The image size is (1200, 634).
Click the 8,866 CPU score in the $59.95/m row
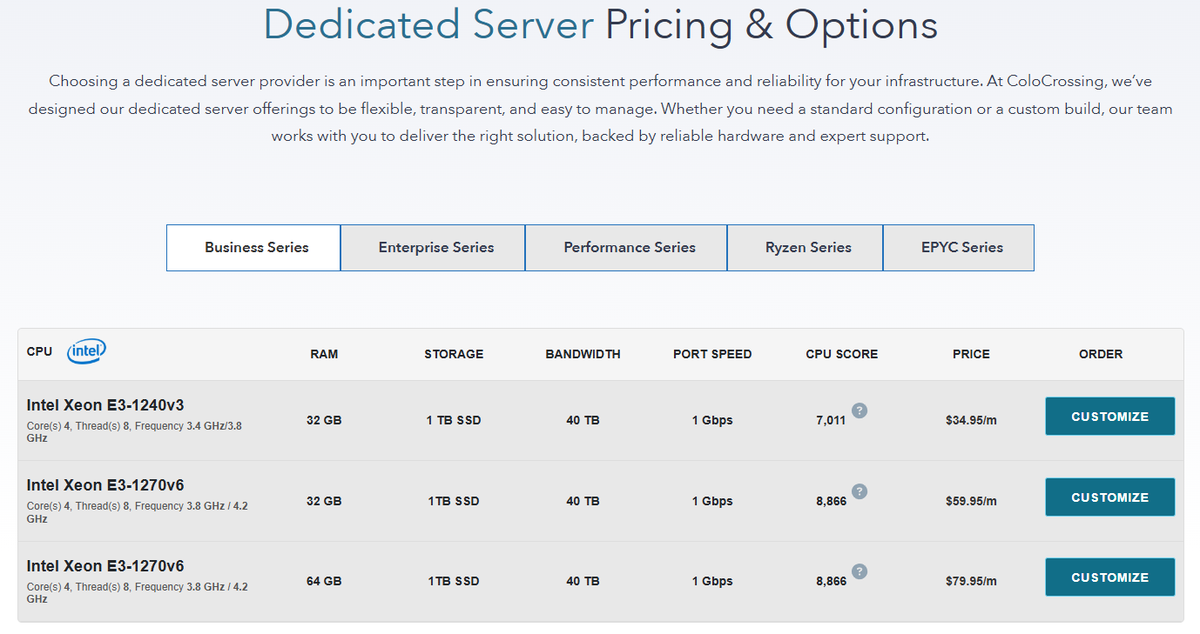[x=831, y=501]
